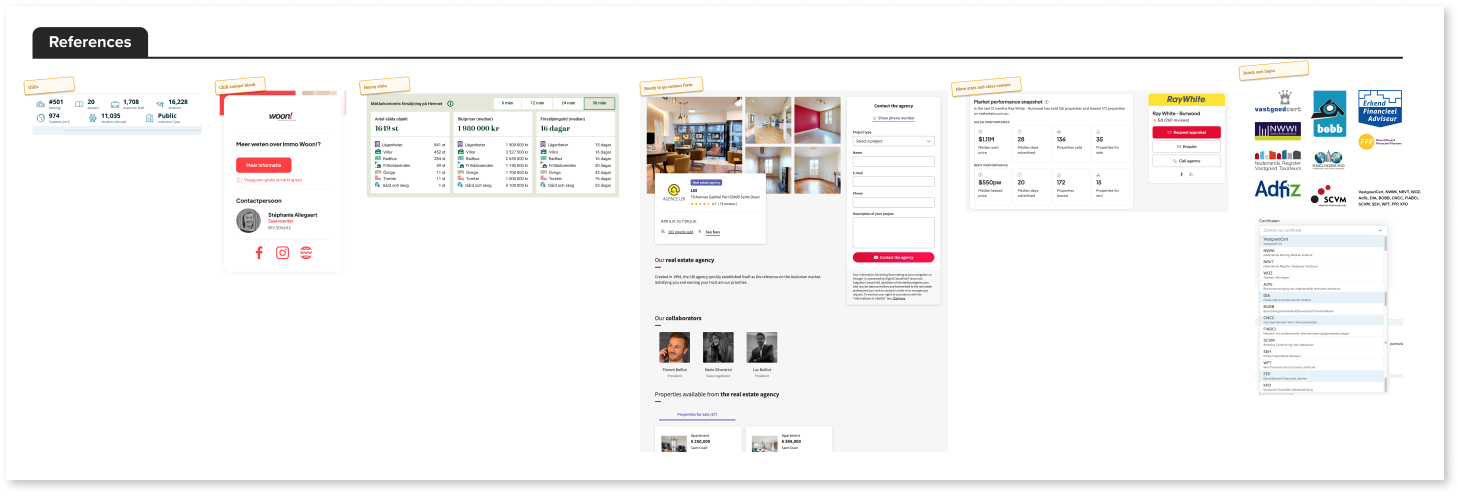1458x494 pixels.
Task: Click the Request appraisal button
Action: 1187,132
